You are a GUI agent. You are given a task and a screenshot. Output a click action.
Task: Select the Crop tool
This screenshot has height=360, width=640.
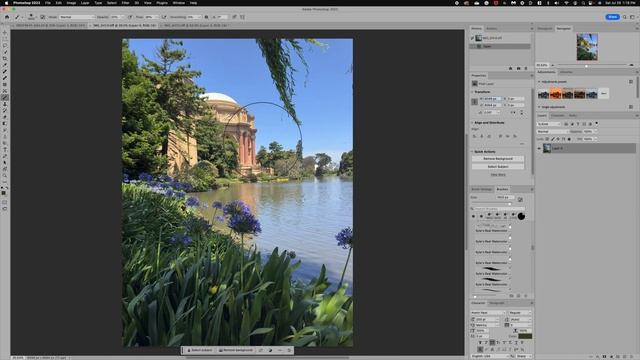(x=5, y=59)
